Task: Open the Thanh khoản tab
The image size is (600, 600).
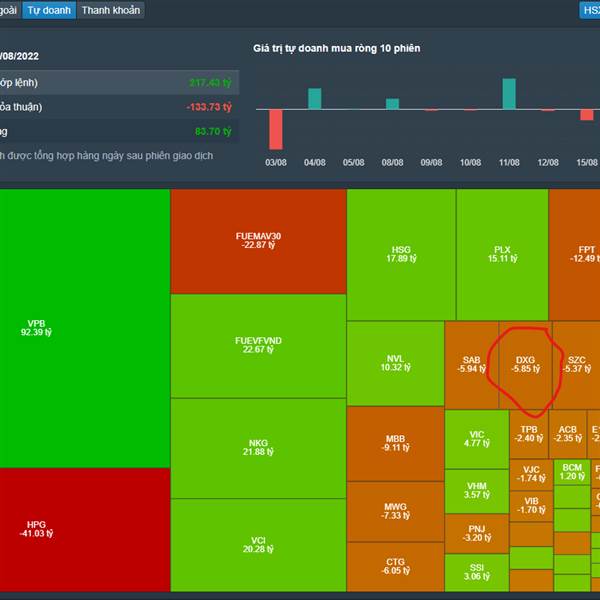Action: 111,10
